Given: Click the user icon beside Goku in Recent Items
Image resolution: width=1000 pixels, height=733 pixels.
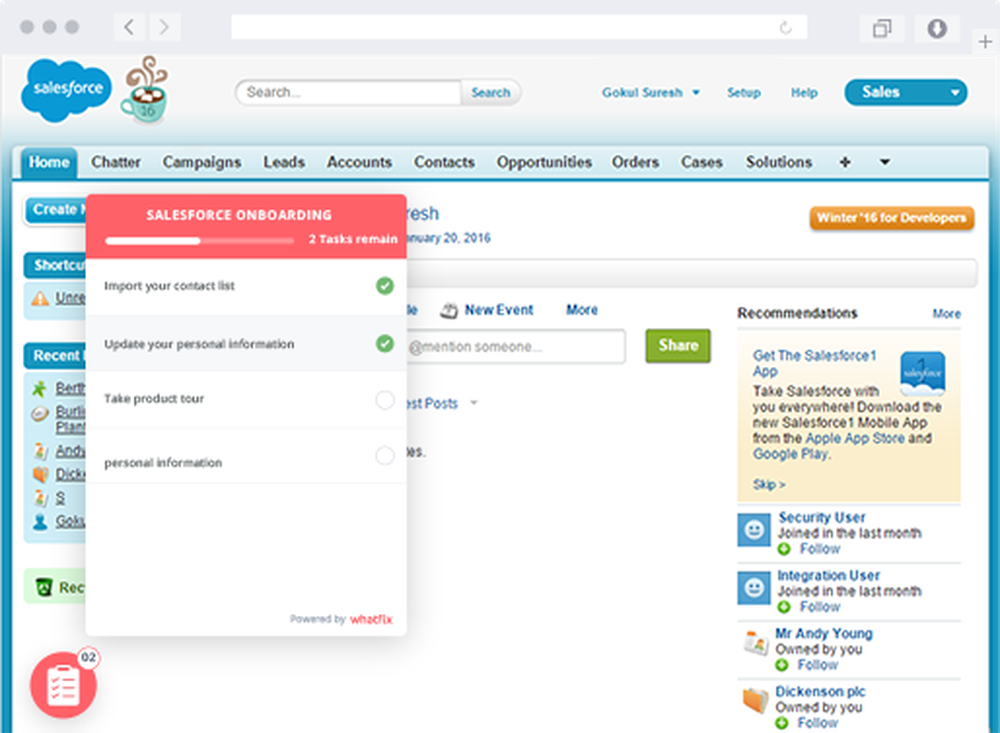Looking at the screenshot, I should (40, 522).
